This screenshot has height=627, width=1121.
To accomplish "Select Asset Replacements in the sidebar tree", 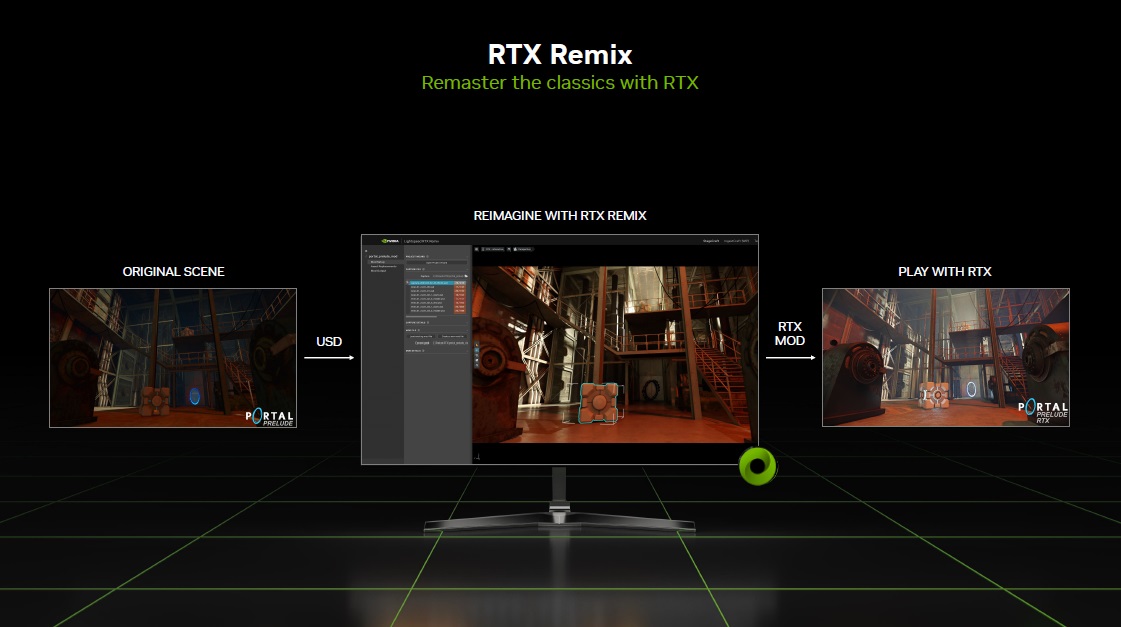I will [x=385, y=267].
